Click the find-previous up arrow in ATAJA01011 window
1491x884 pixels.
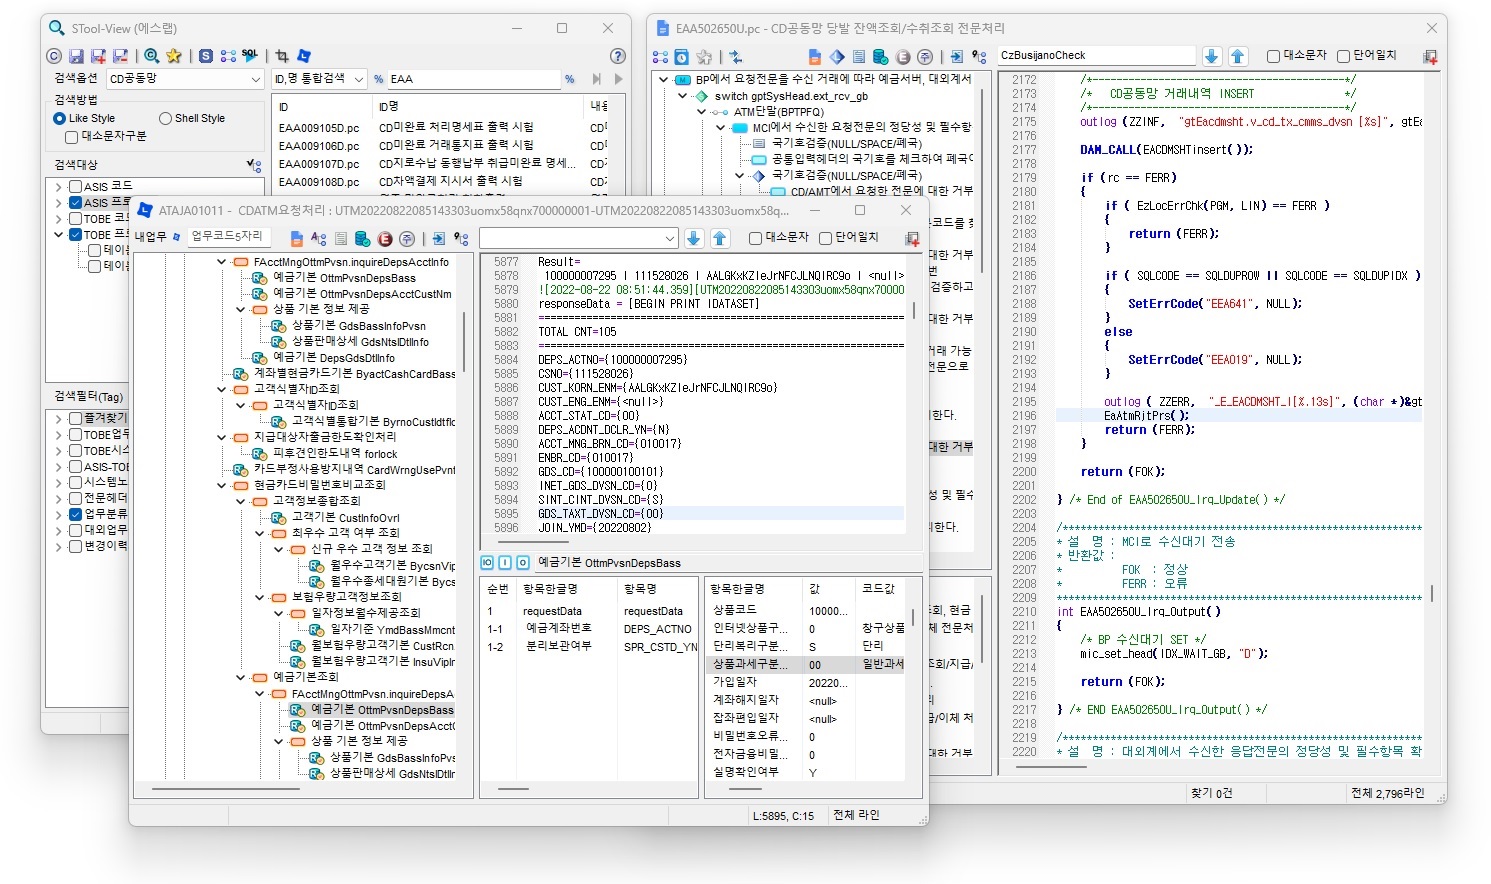720,238
